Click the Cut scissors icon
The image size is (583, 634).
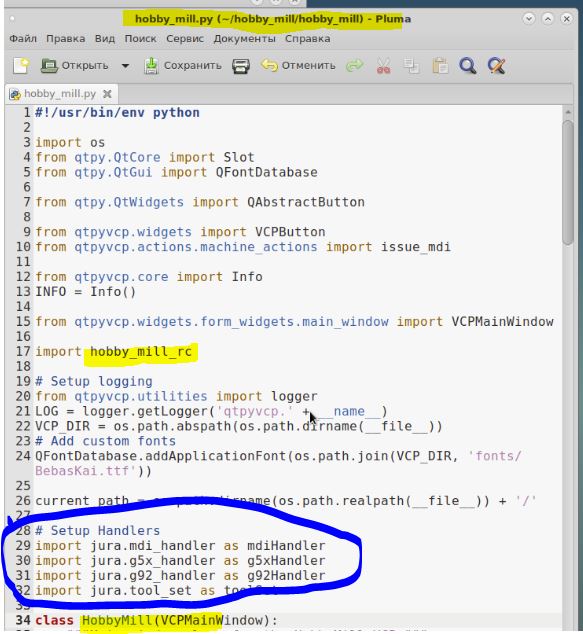pyautogui.click(x=383, y=66)
